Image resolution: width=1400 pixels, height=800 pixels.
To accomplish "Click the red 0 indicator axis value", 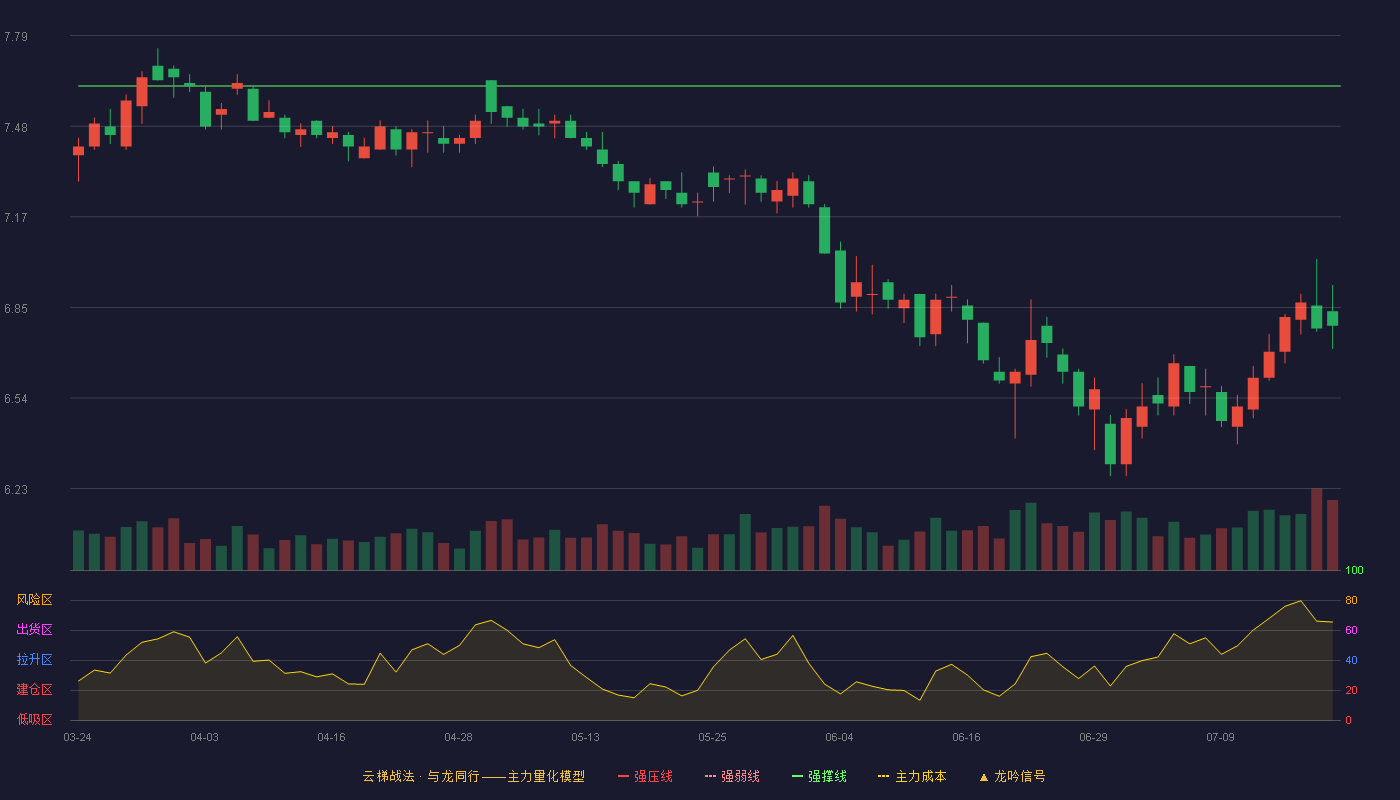I will pyautogui.click(x=1348, y=720).
